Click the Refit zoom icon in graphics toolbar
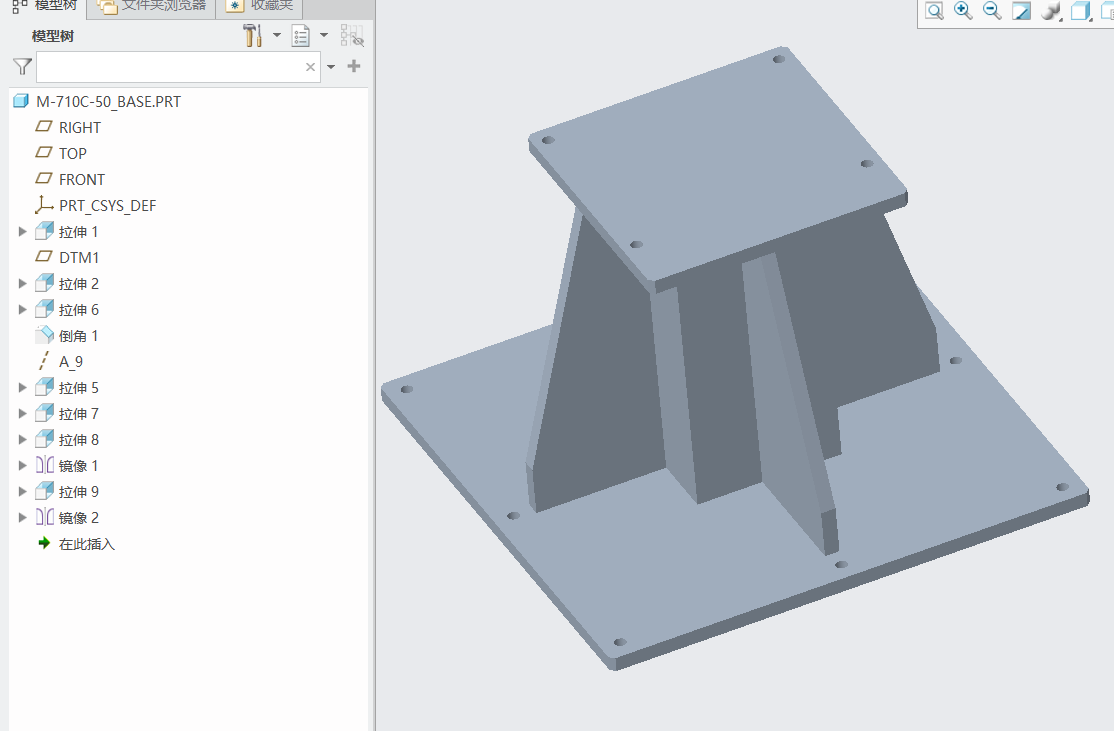The height and width of the screenshot is (731, 1114). 934,11
